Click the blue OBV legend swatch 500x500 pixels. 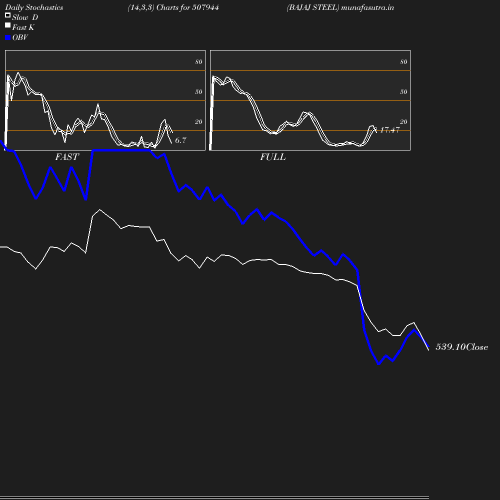(8, 38)
